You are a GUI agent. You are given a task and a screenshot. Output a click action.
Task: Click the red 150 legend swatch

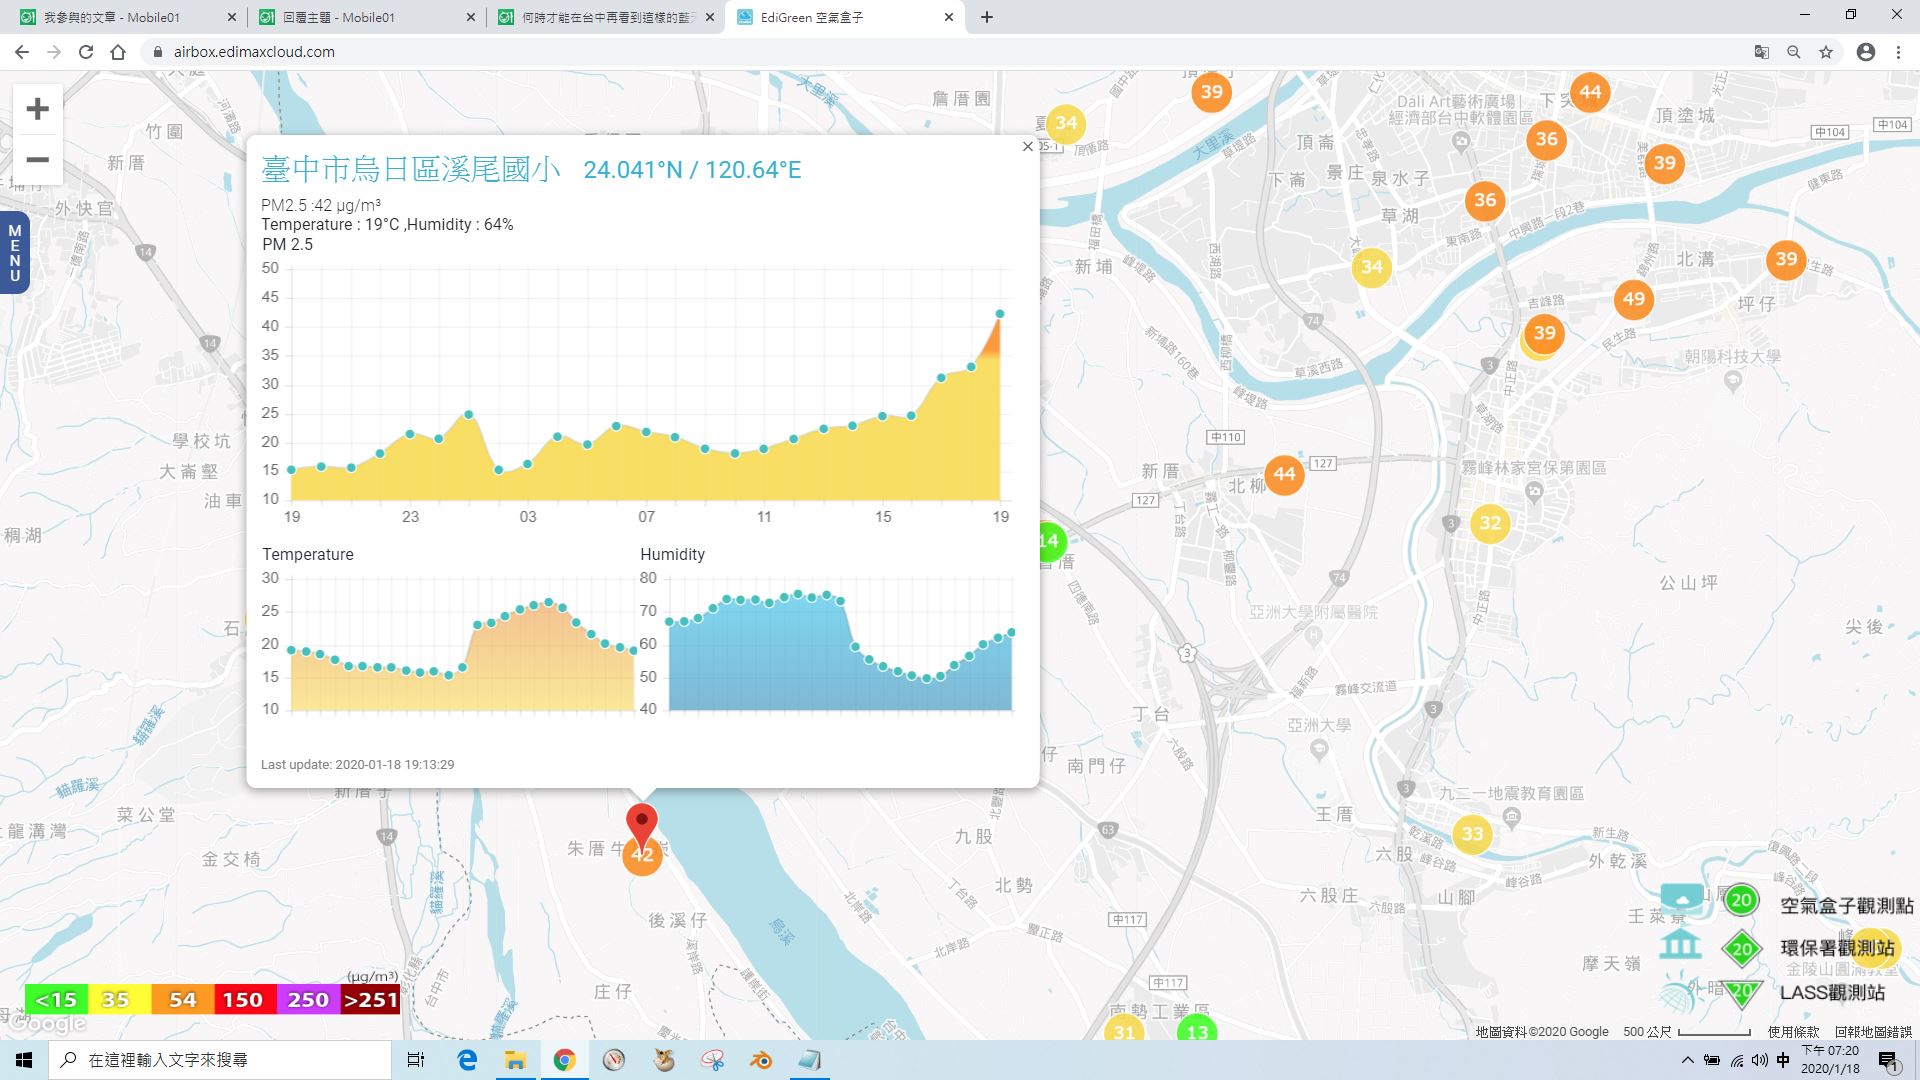pos(244,999)
